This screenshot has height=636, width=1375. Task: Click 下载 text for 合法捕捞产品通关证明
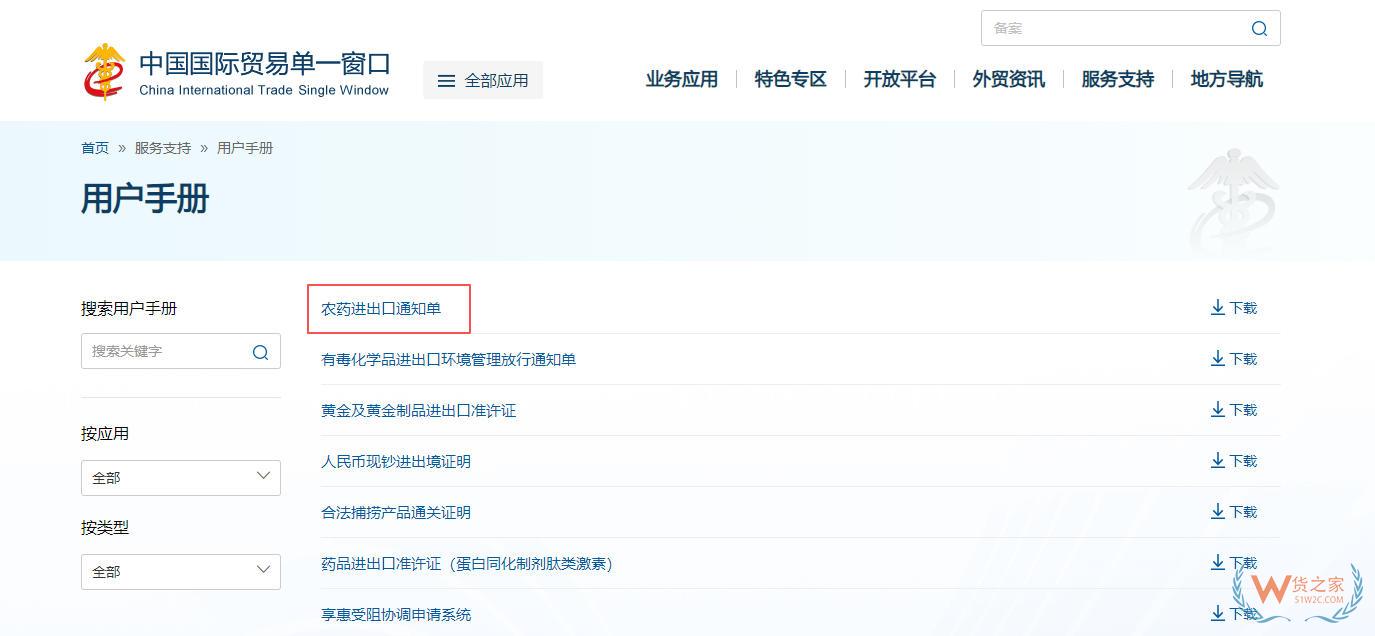point(1243,512)
